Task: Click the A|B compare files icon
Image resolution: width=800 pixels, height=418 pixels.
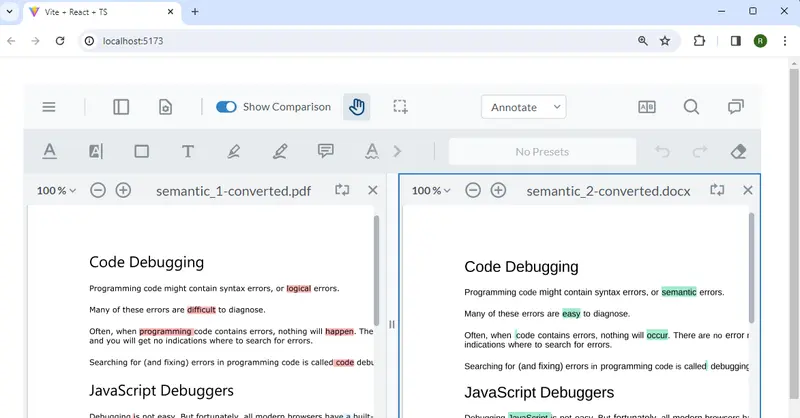Action: [647, 107]
